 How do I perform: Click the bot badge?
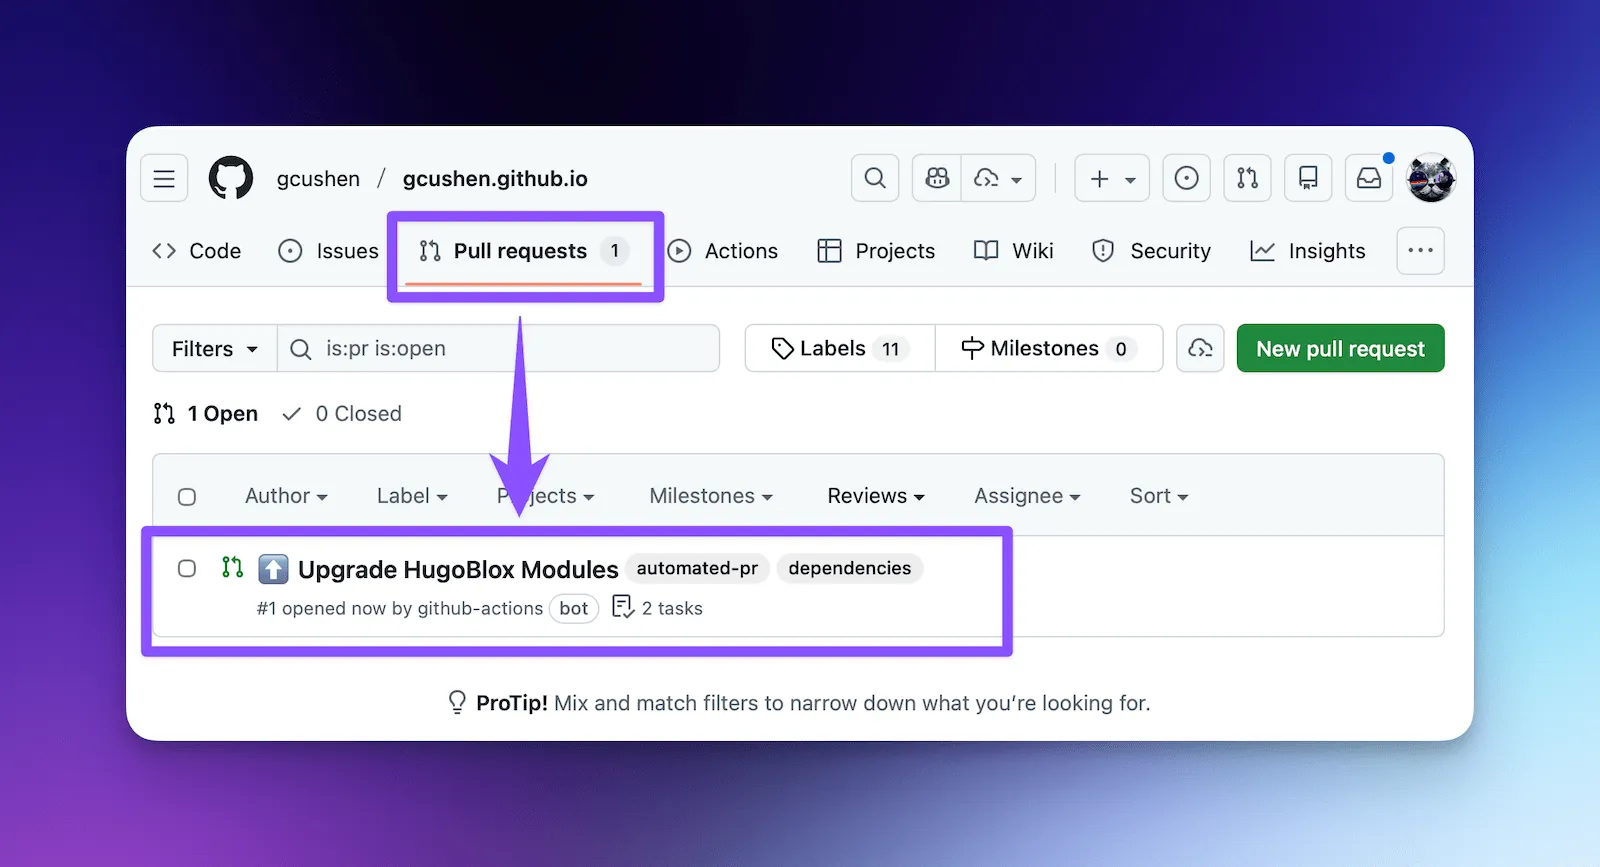coord(574,608)
